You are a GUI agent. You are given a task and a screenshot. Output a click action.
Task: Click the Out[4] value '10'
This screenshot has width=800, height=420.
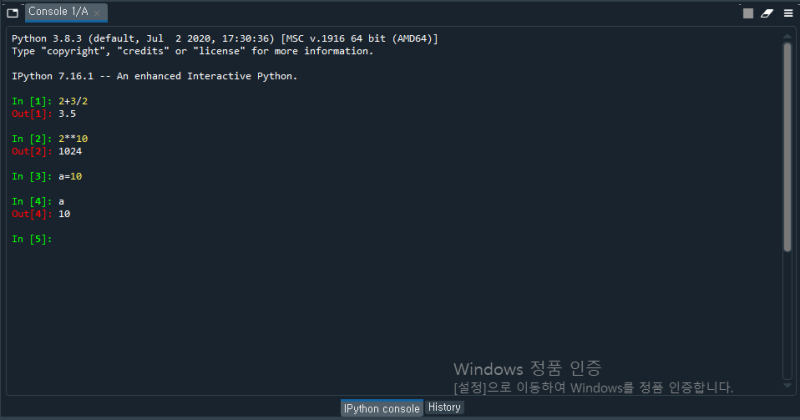(x=64, y=214)
